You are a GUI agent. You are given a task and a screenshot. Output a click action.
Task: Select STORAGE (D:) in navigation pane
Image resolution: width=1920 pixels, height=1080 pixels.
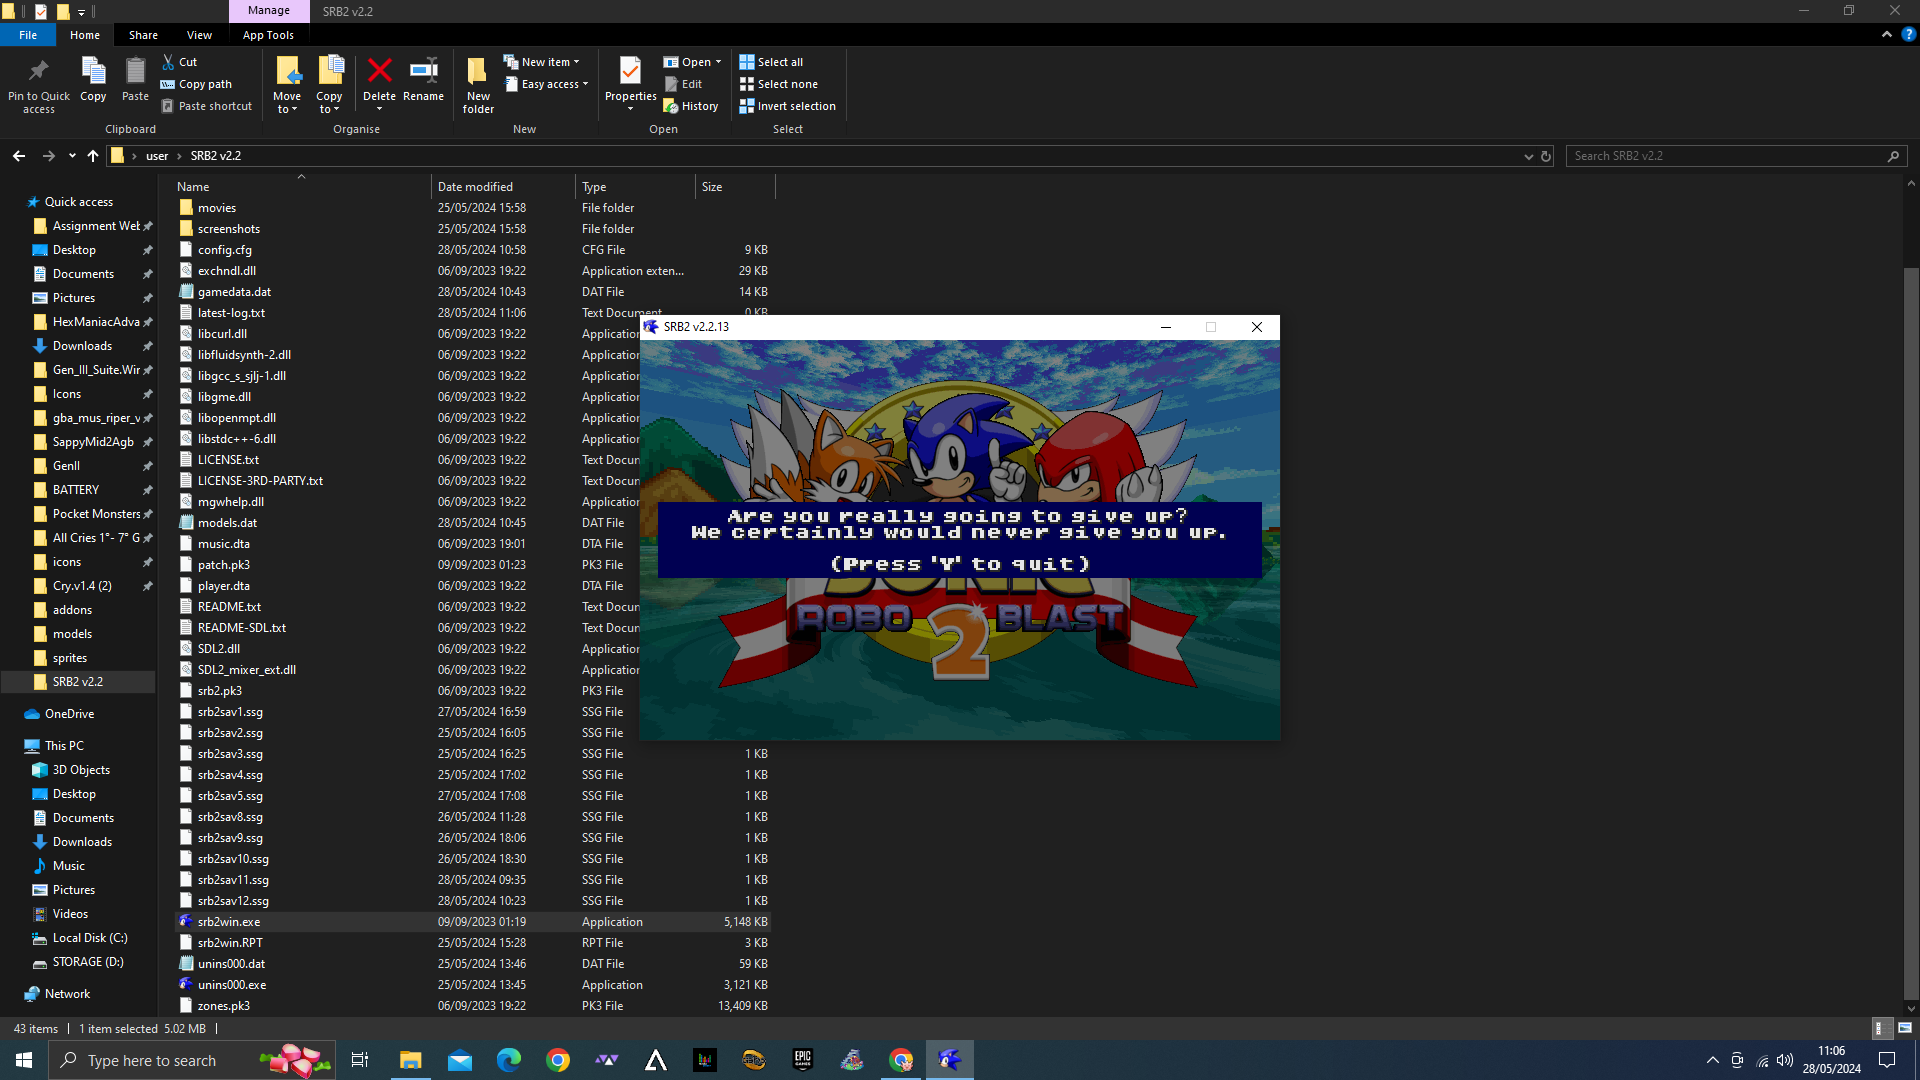88,962
